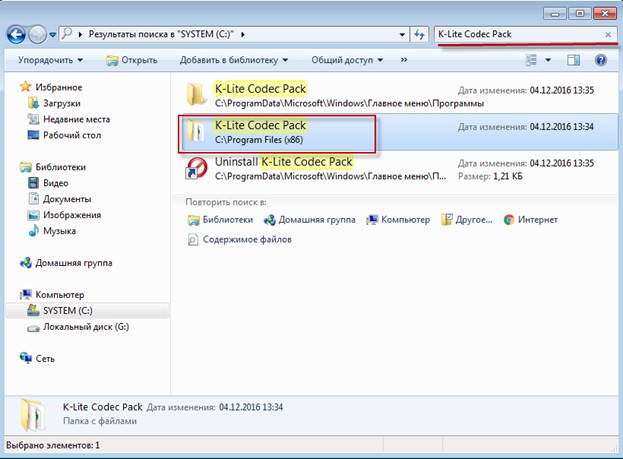Viewport: 623px width, 459px height.
Task: Minimize the Explorer window
Action: tap(555, 14)
